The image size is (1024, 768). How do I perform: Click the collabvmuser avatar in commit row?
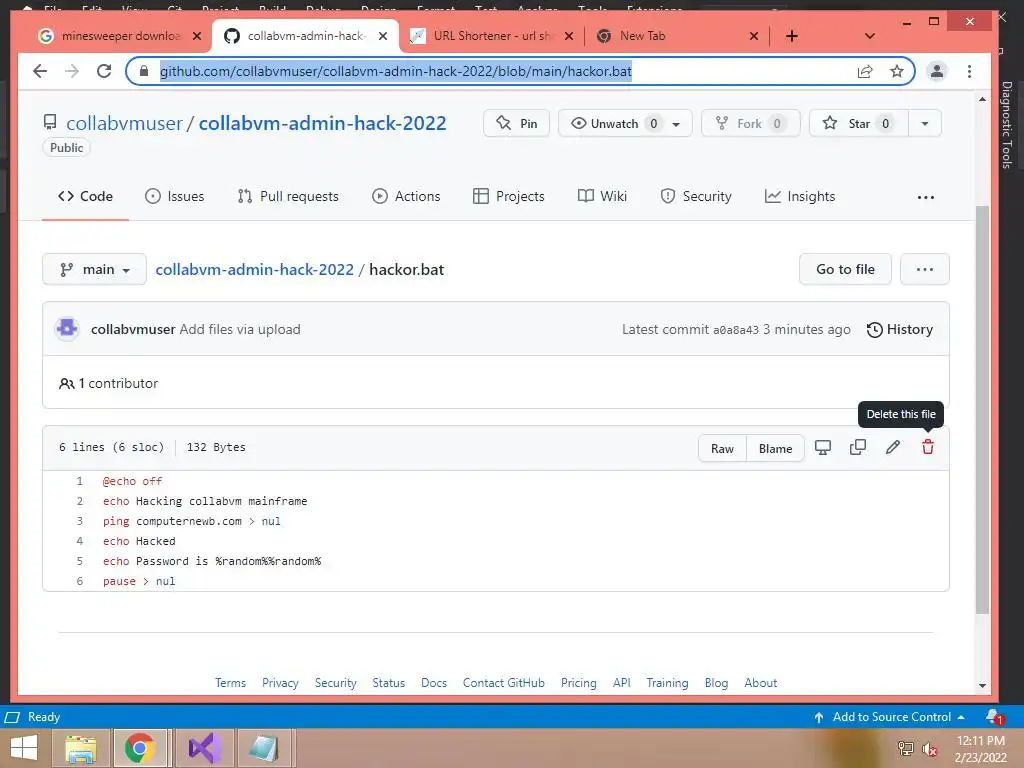67,328
